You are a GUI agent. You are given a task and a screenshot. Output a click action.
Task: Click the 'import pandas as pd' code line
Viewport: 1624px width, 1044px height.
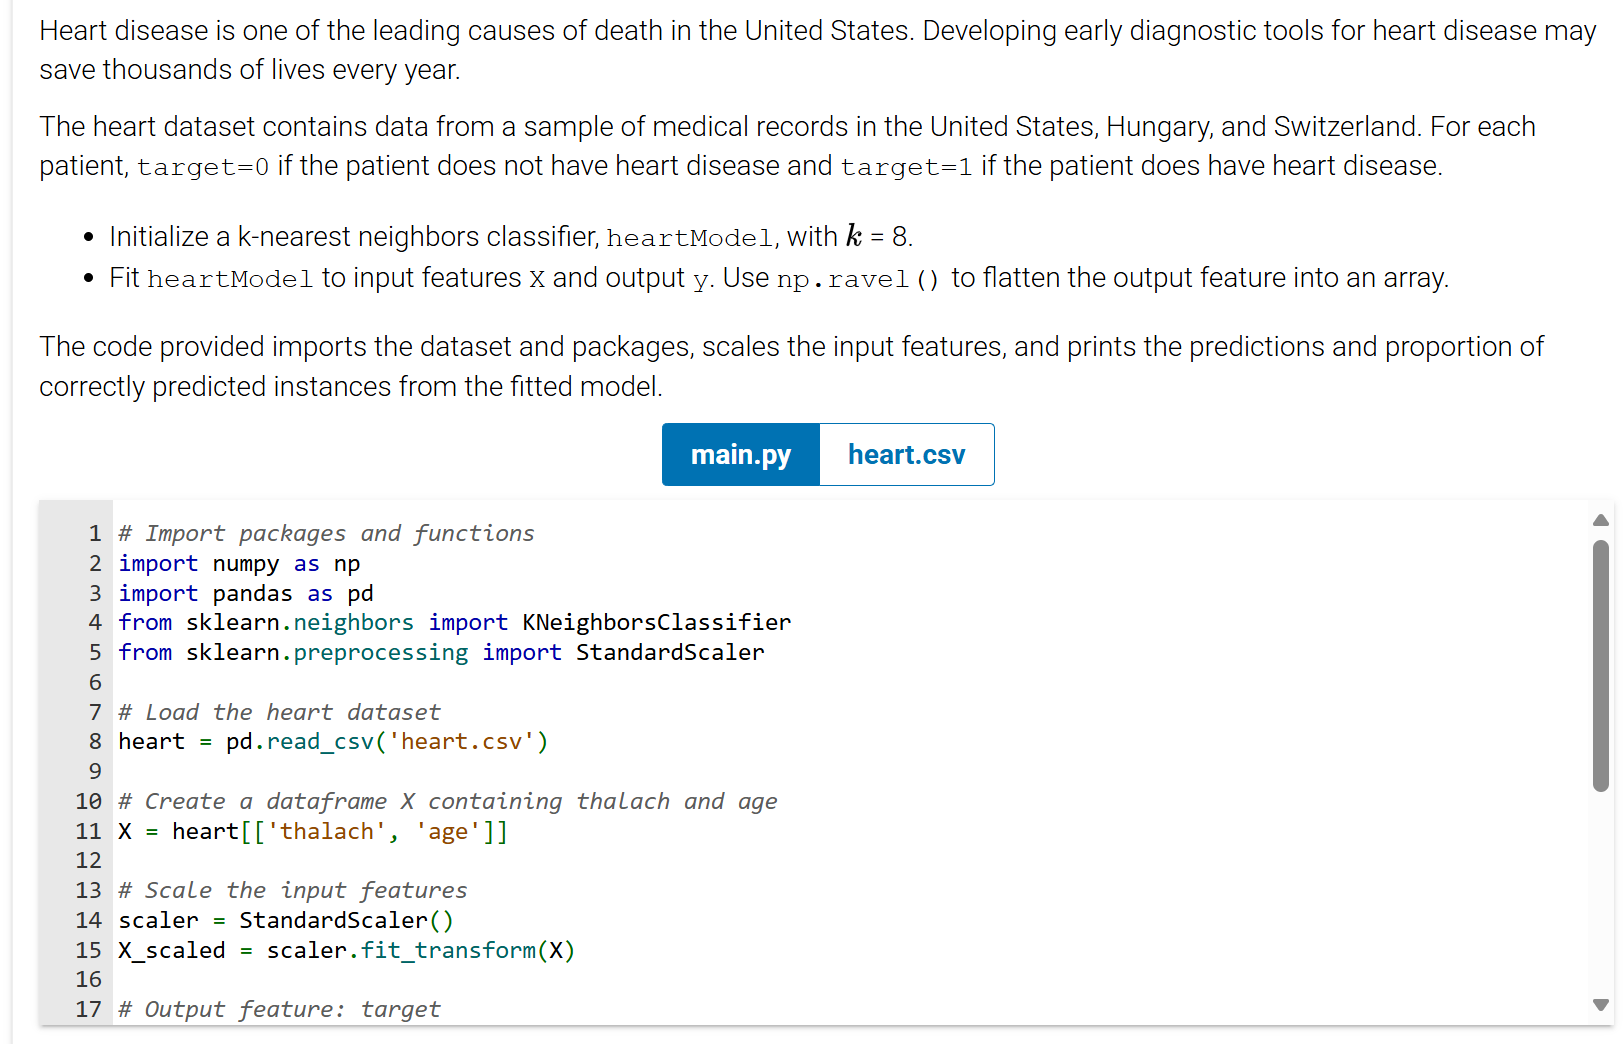click(x=245, y=594)
